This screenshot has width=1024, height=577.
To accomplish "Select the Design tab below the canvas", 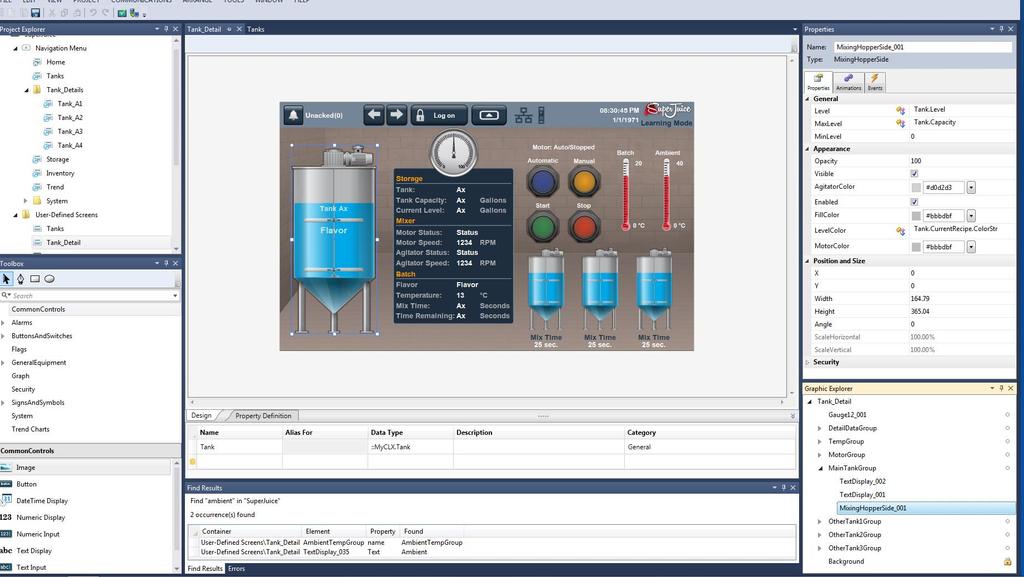I will (201, 416).
